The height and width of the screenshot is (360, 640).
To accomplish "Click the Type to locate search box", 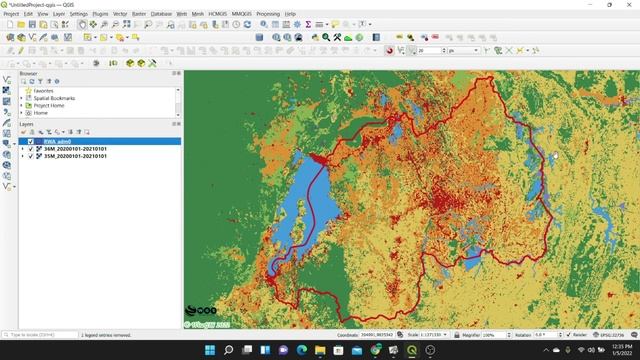I will point(40,335).
